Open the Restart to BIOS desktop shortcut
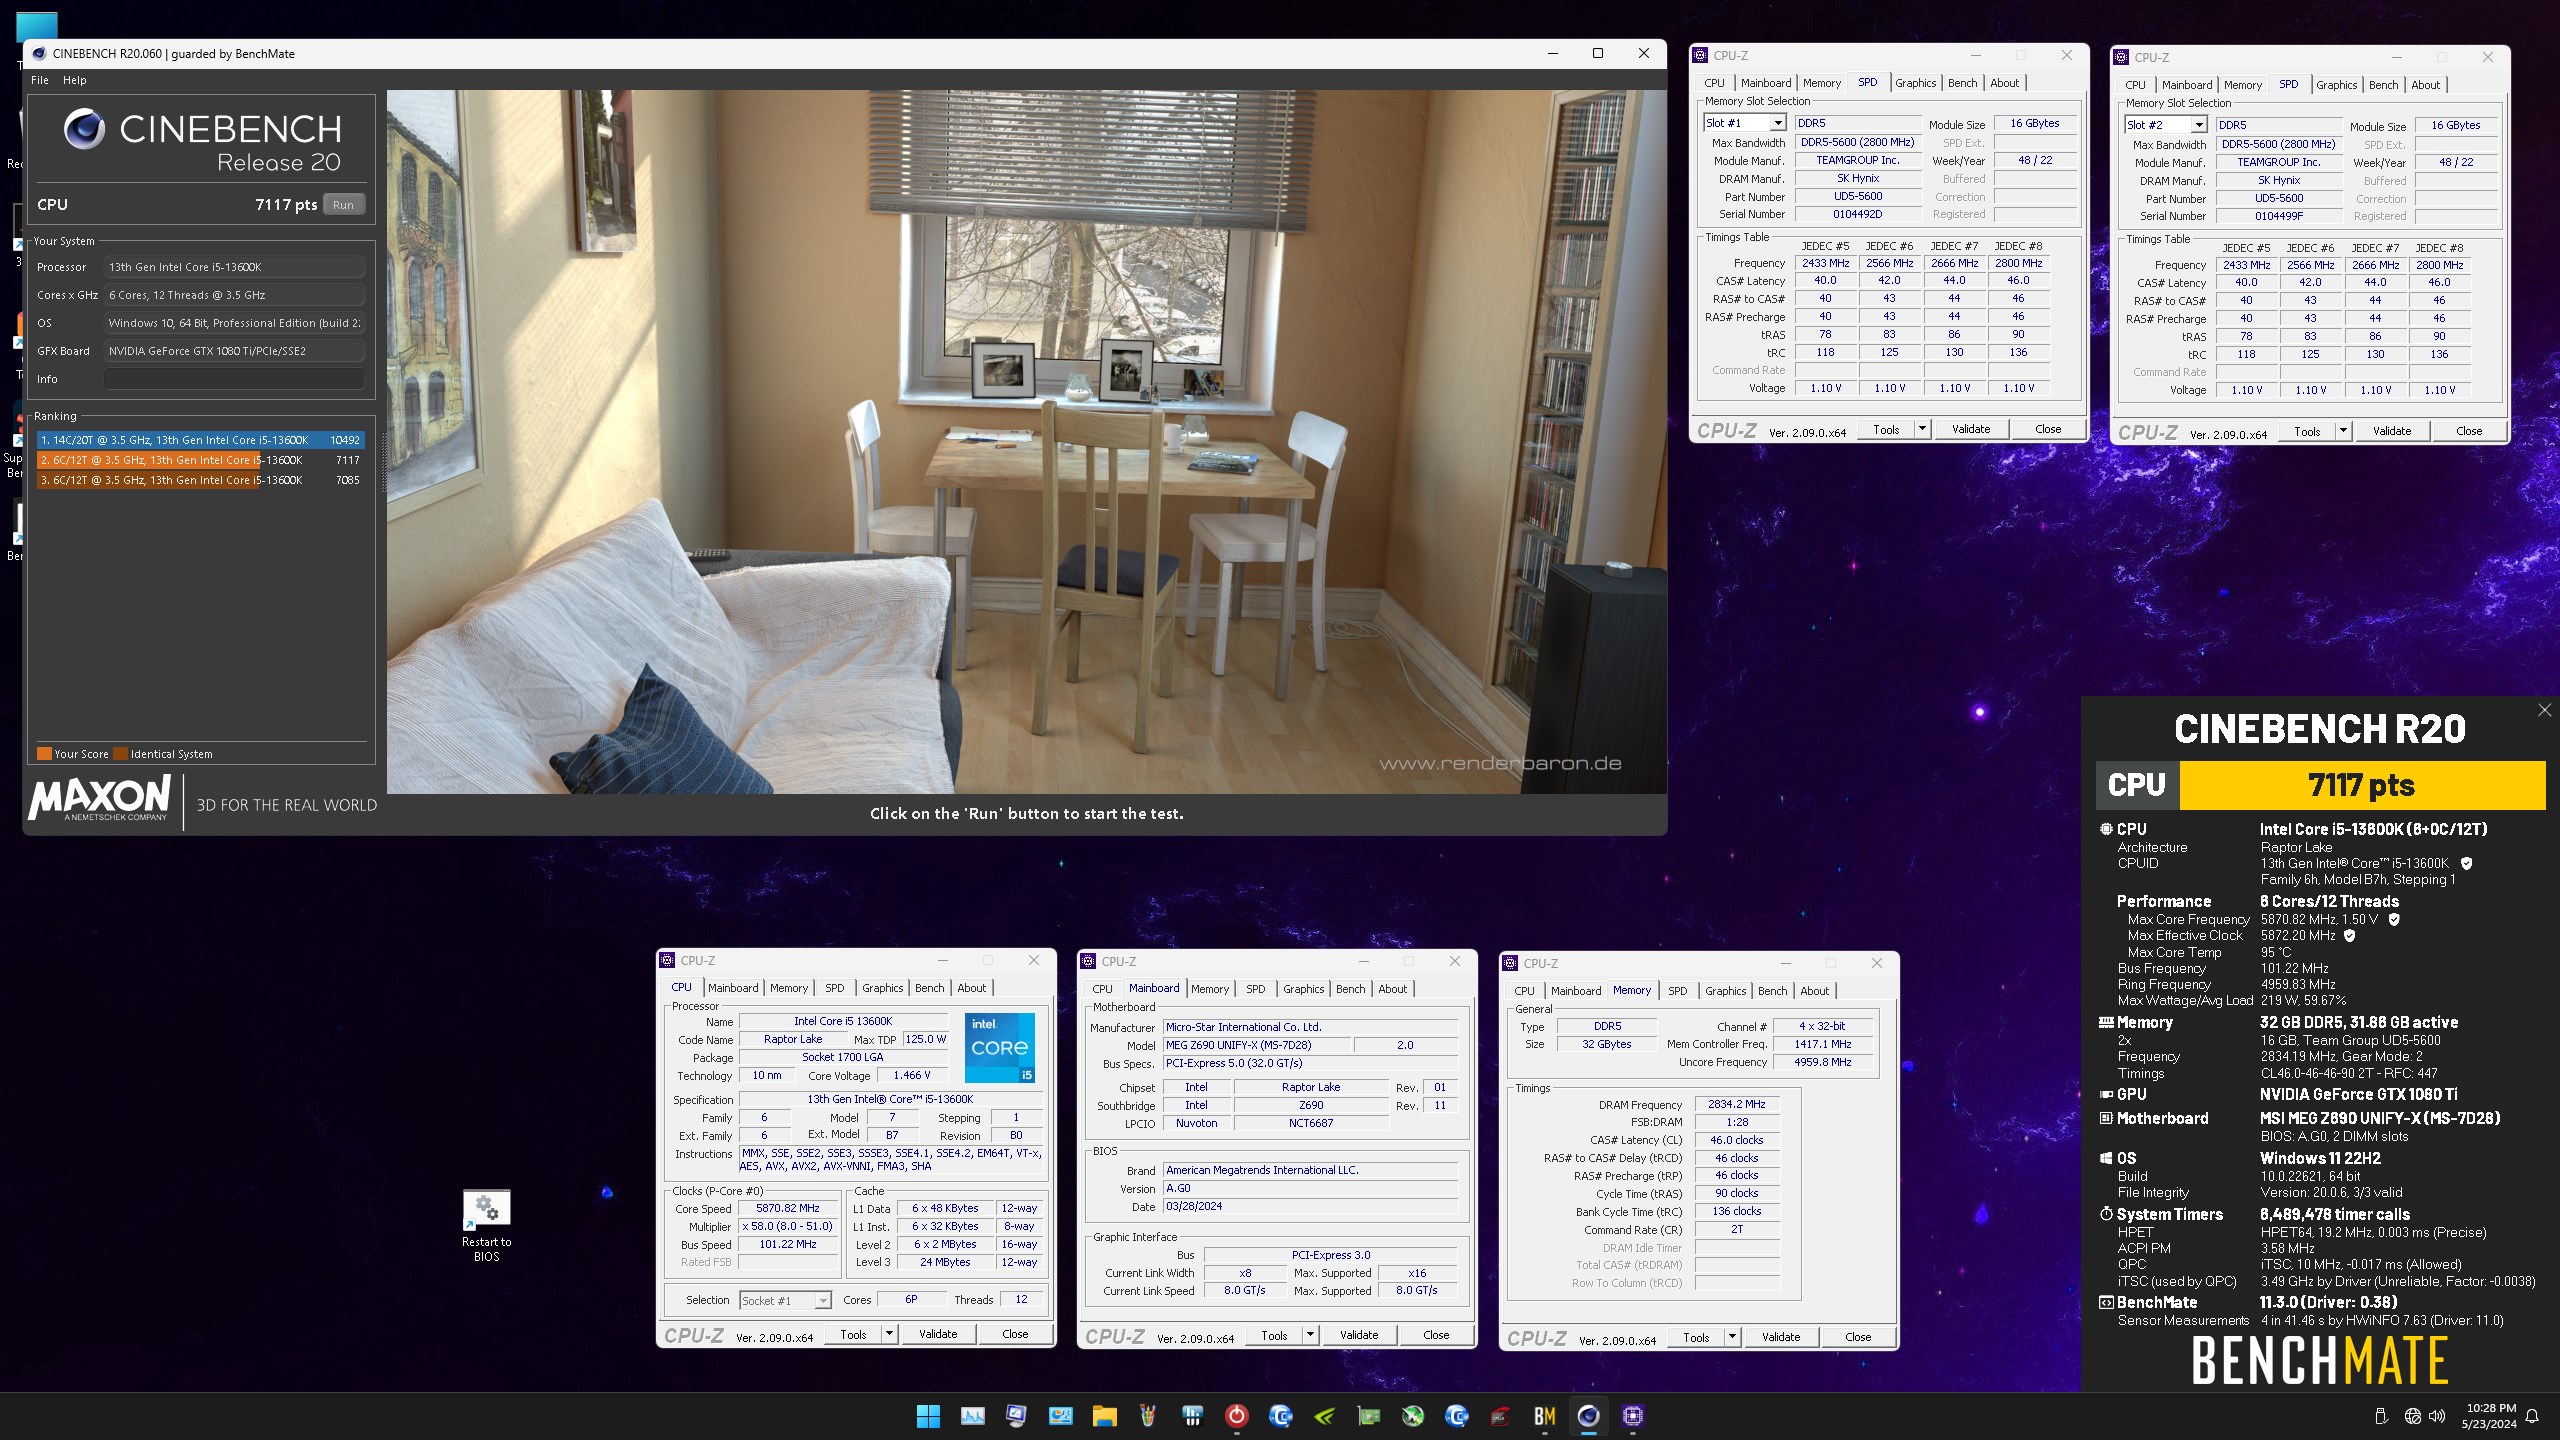The image size is (2560, 1440). [486, 1225]
